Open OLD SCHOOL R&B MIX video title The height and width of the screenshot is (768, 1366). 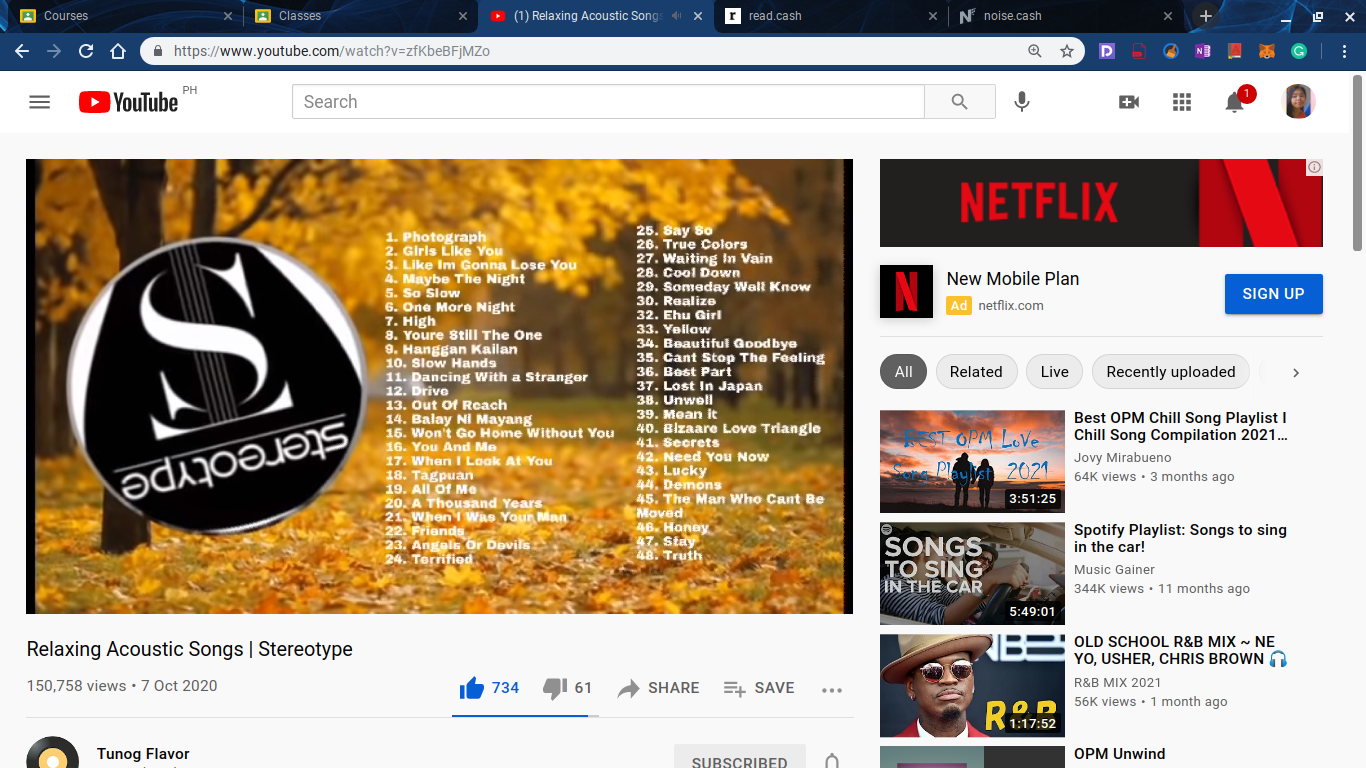pos(1181,650)
